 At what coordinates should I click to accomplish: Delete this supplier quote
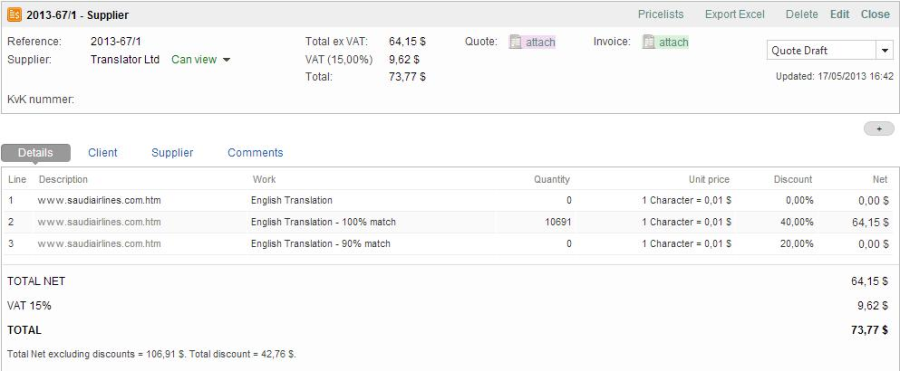[x=802, y=14]
